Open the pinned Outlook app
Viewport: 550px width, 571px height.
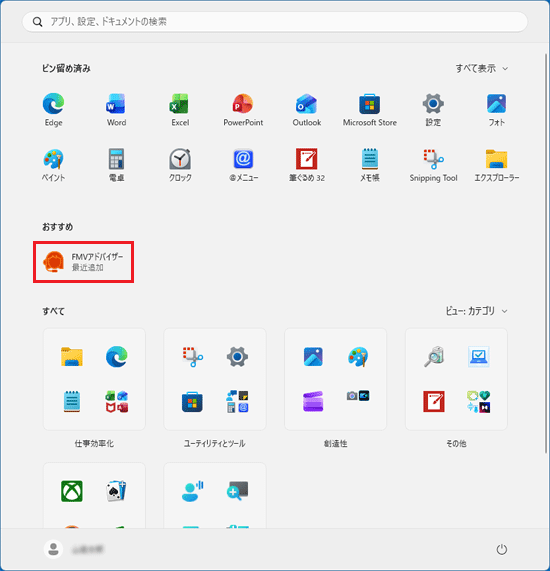tap(307, 110)
